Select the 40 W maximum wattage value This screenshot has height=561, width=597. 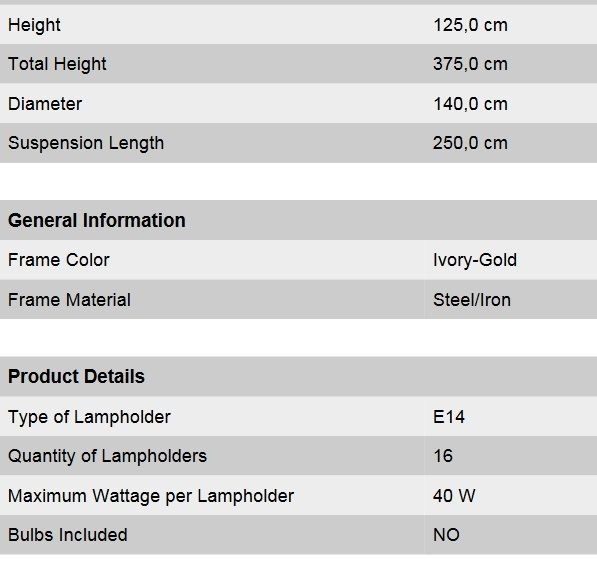(x=454, y=496)
